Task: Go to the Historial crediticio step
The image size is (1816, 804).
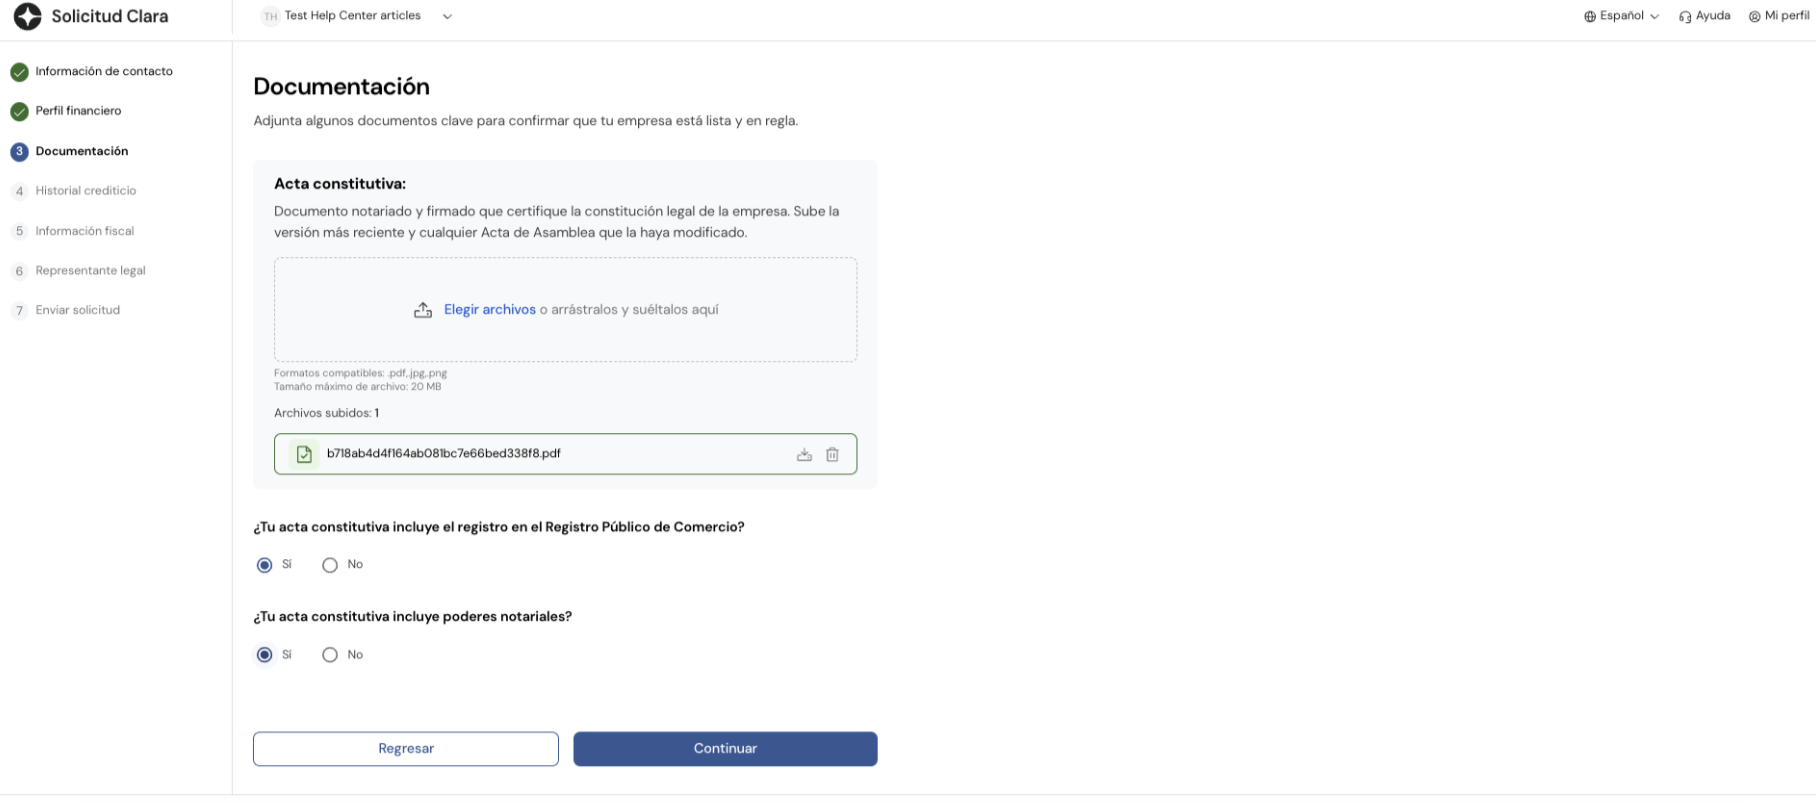Action: click(x=85, y=190)
